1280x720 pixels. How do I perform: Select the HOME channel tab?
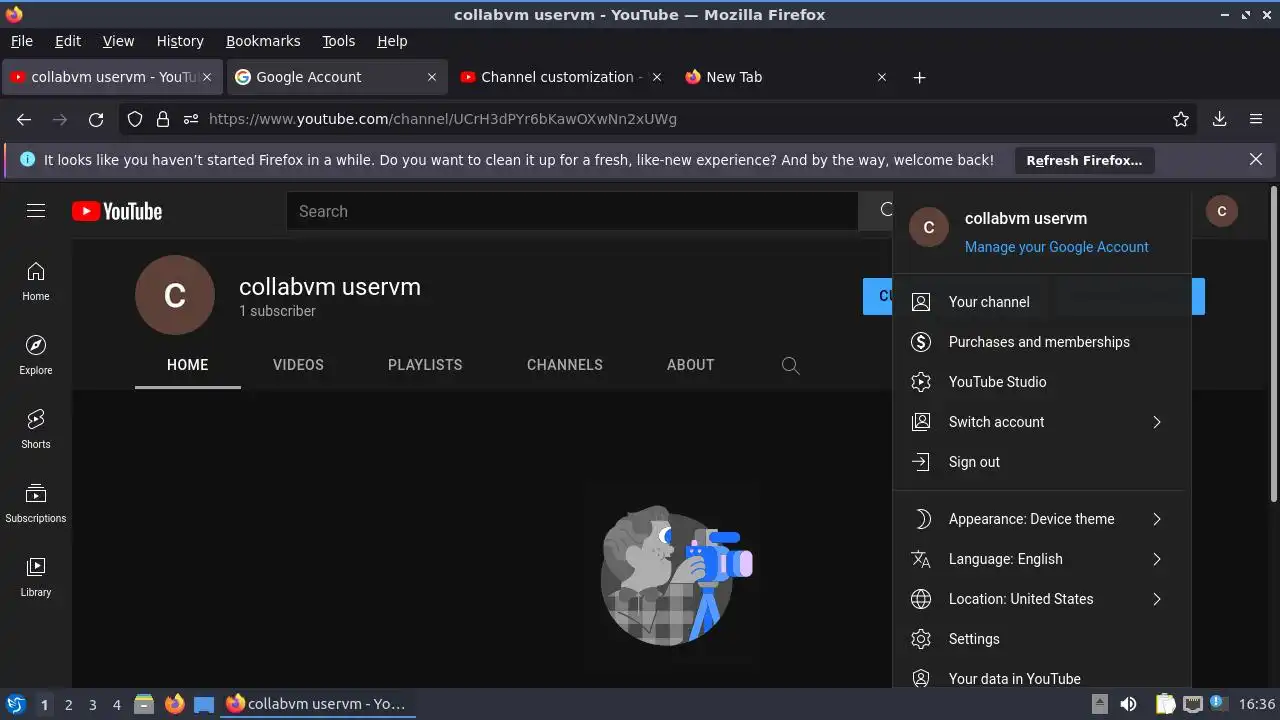click(188, 365)
